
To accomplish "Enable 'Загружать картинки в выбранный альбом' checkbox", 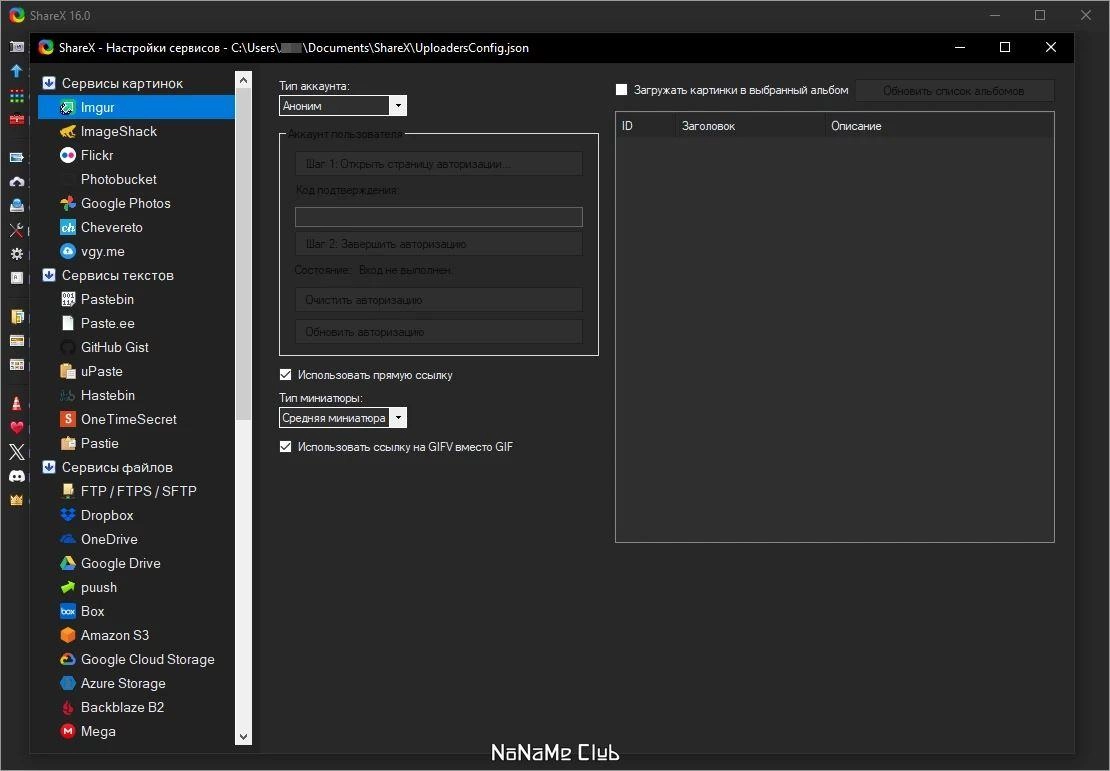I will 622,90.
